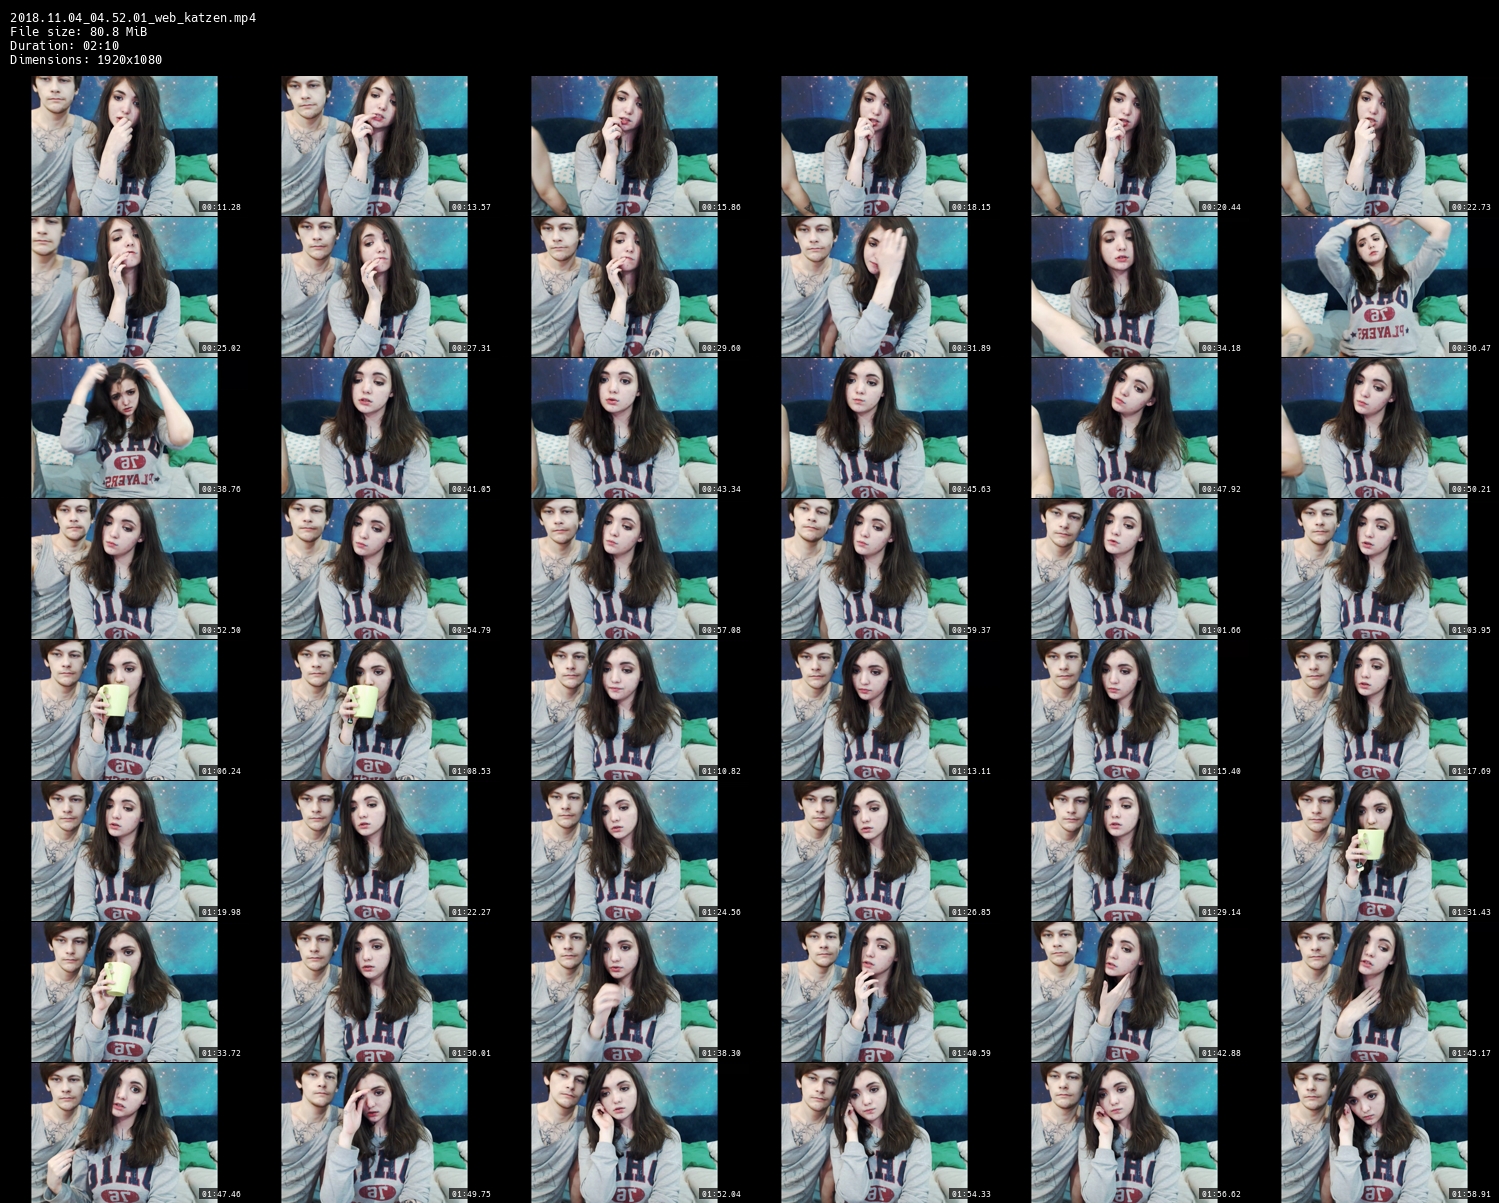
Task: Click the thumbnail at 00:50.21
Action: (x=1374, y=428)
